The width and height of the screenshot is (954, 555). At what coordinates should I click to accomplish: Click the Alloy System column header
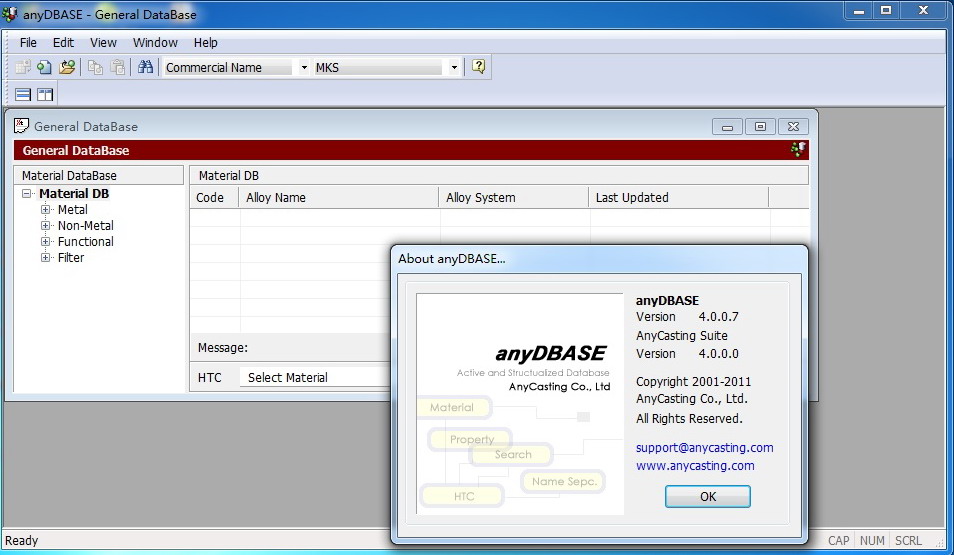click(x=514, y=197)
